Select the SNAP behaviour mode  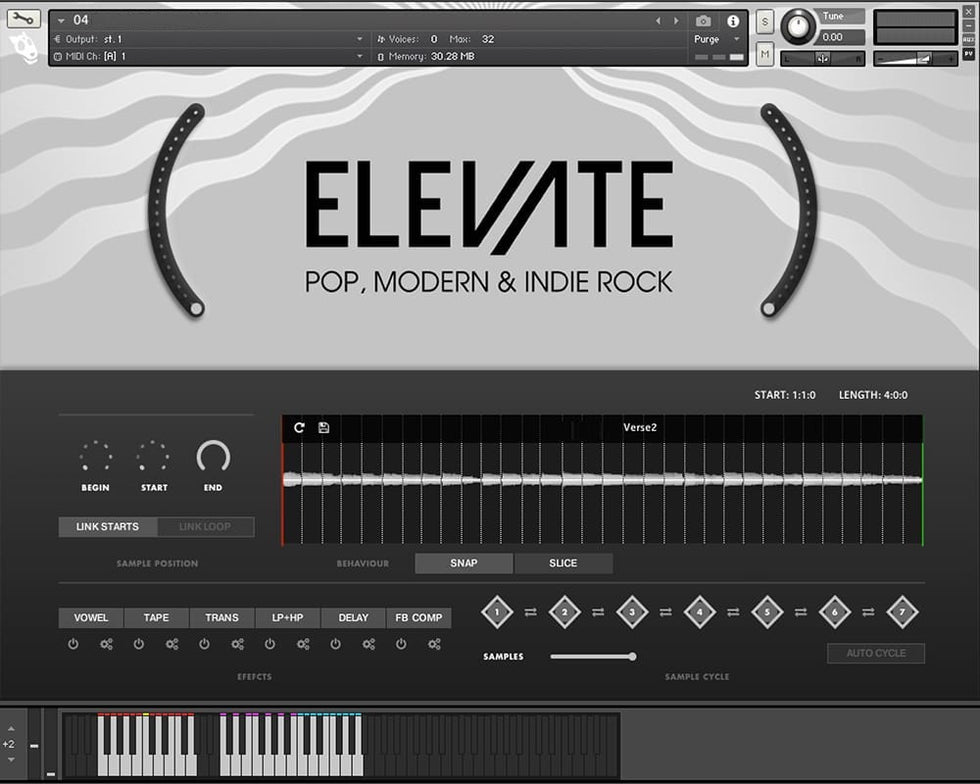[x=464, y=563]
